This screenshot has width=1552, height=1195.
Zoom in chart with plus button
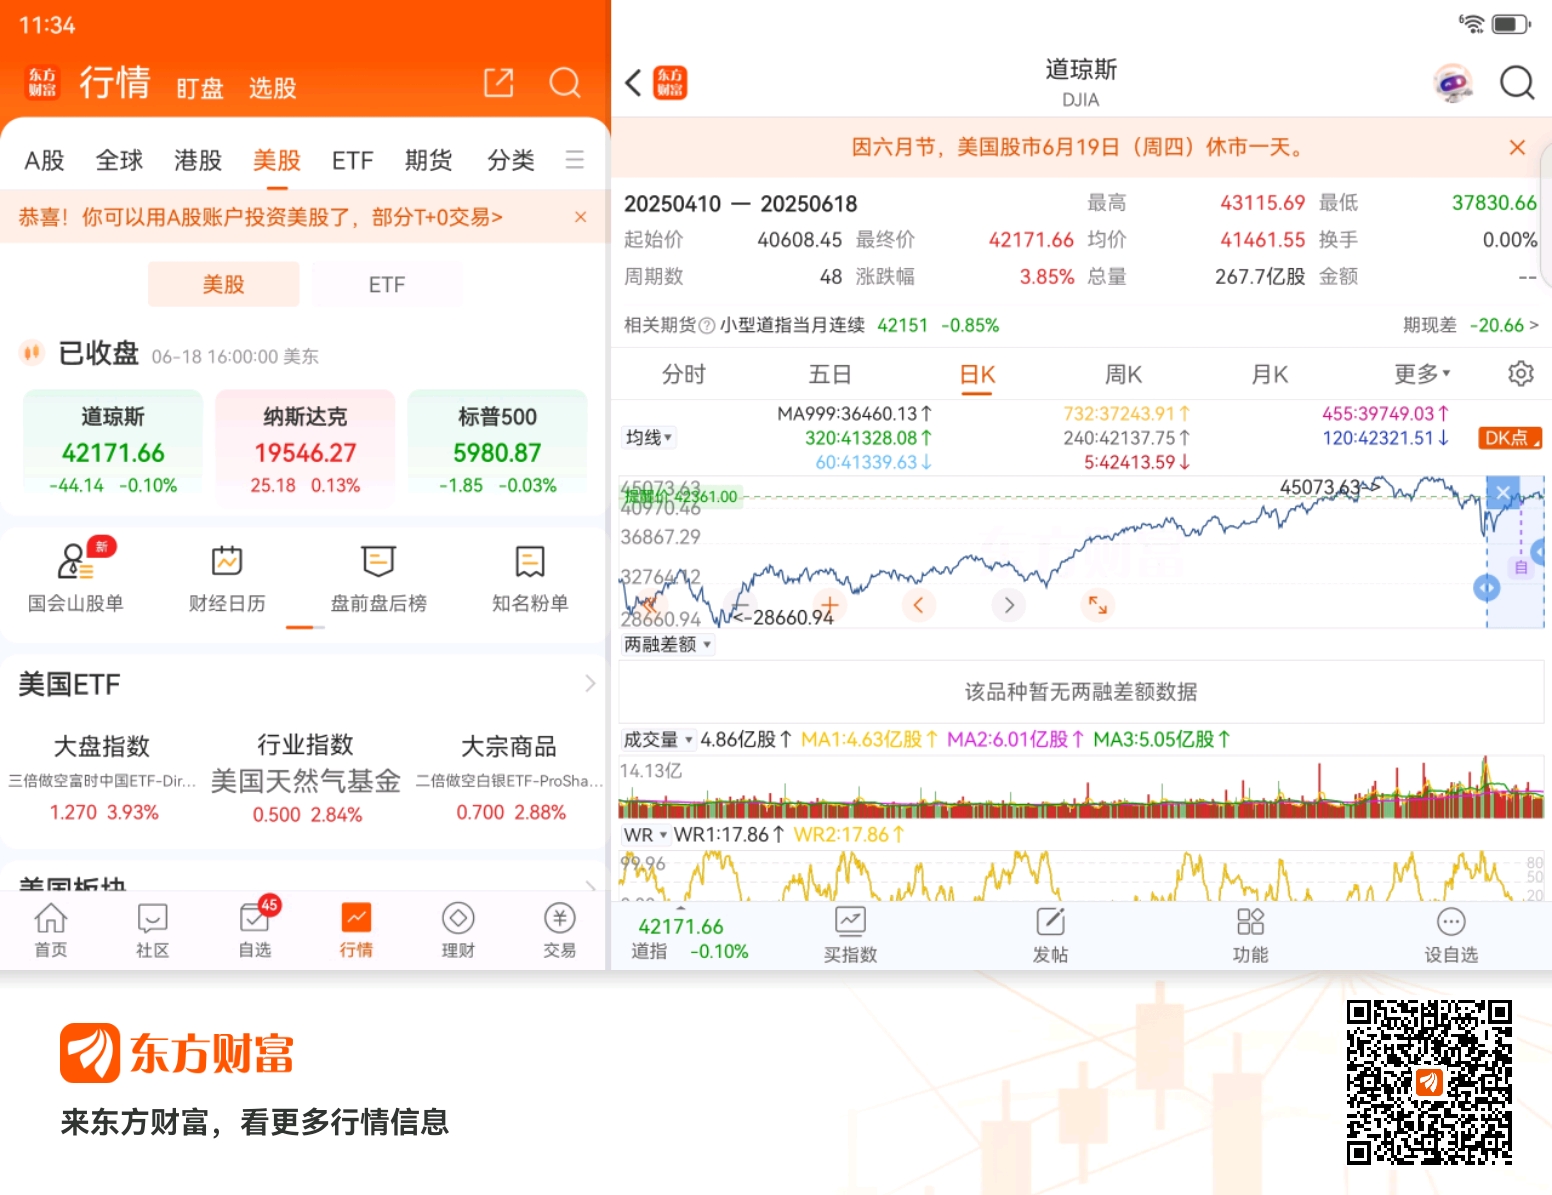828,604
